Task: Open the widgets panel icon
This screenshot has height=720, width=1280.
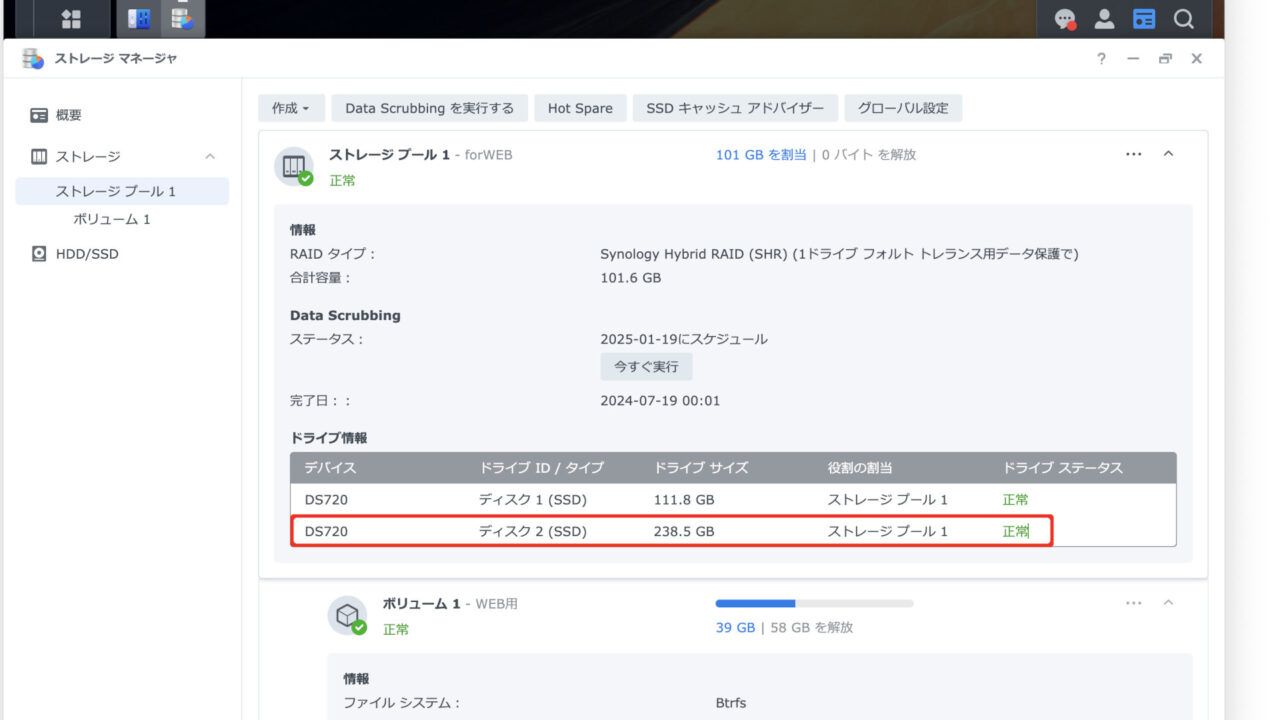Action: [x=1144, y=19]
